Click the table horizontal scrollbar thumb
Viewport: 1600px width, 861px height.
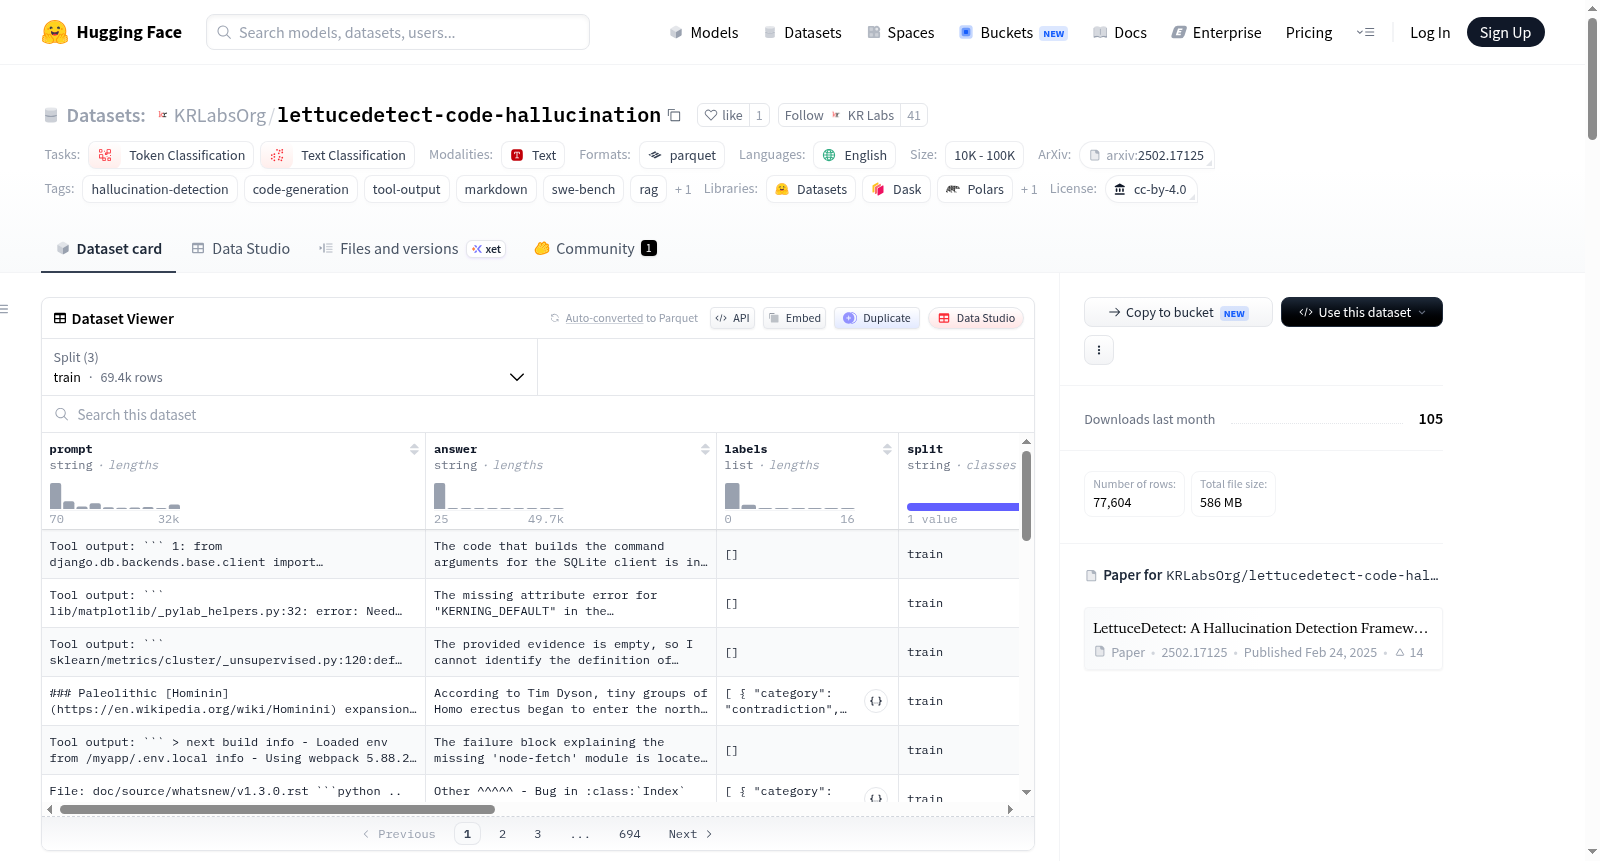pyautogui.click(x=277, y=809)
